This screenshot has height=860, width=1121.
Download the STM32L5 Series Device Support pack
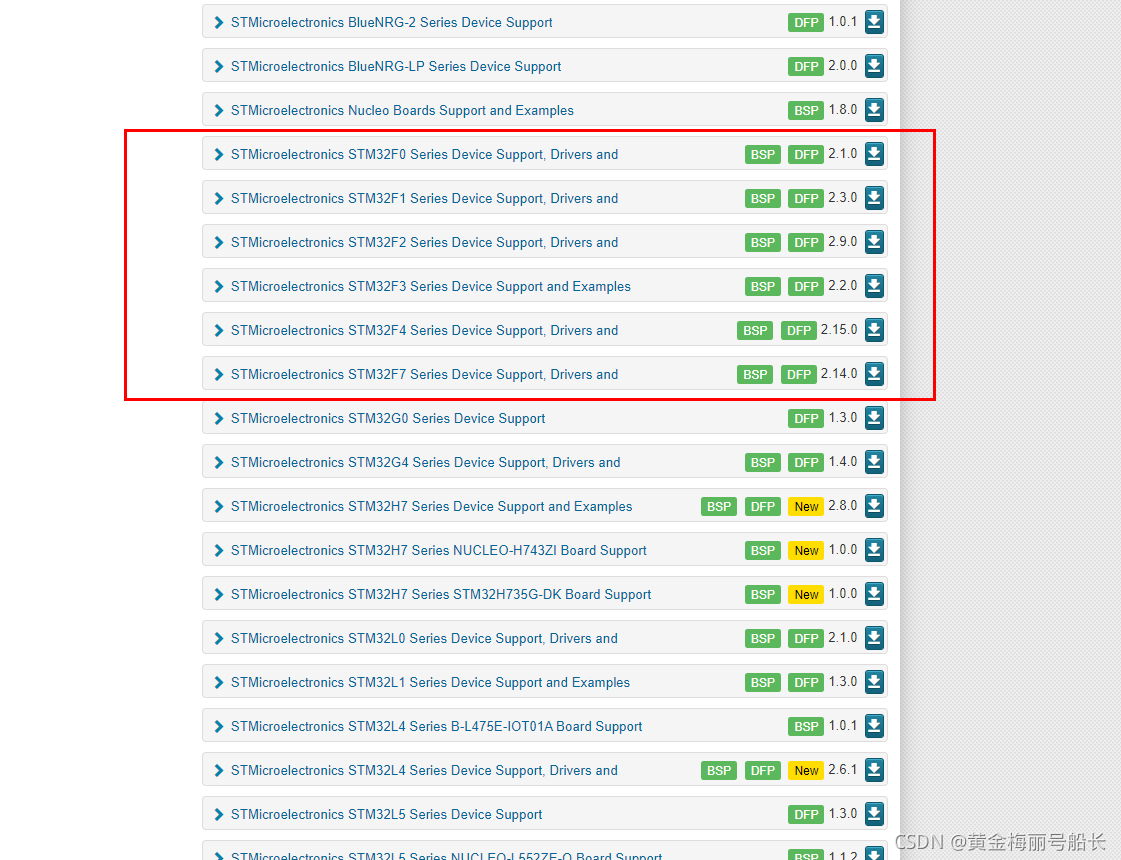pyautogui.click(x=874, y=814)
